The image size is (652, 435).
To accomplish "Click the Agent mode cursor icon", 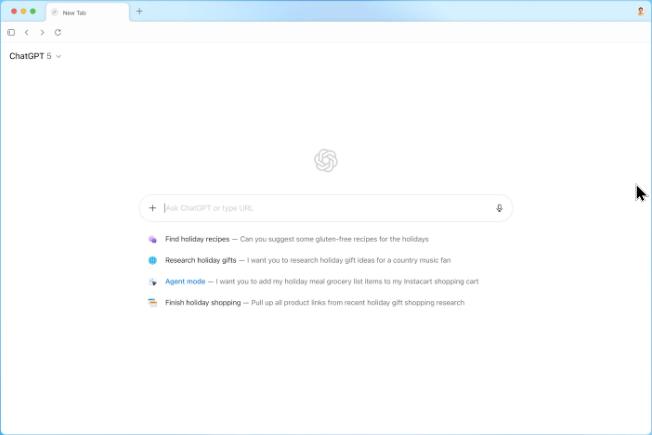I will point(153,282).
